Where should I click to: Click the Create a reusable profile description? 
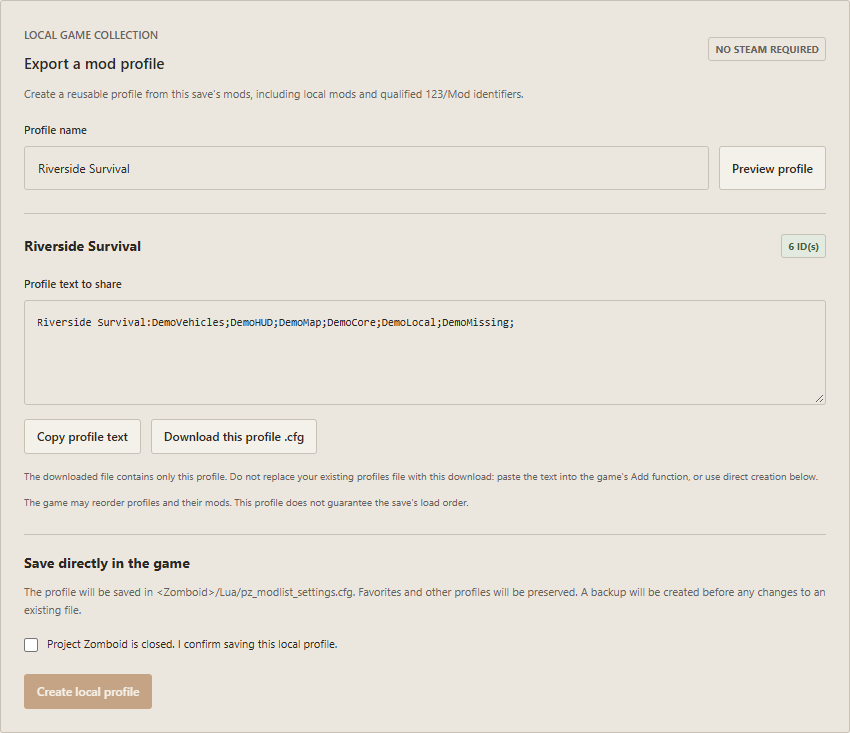click(274, 94)
